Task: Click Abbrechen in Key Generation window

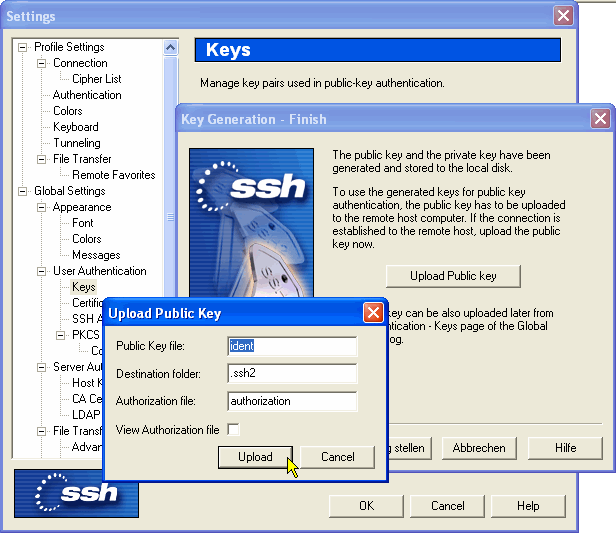Action: pos(479,448)
